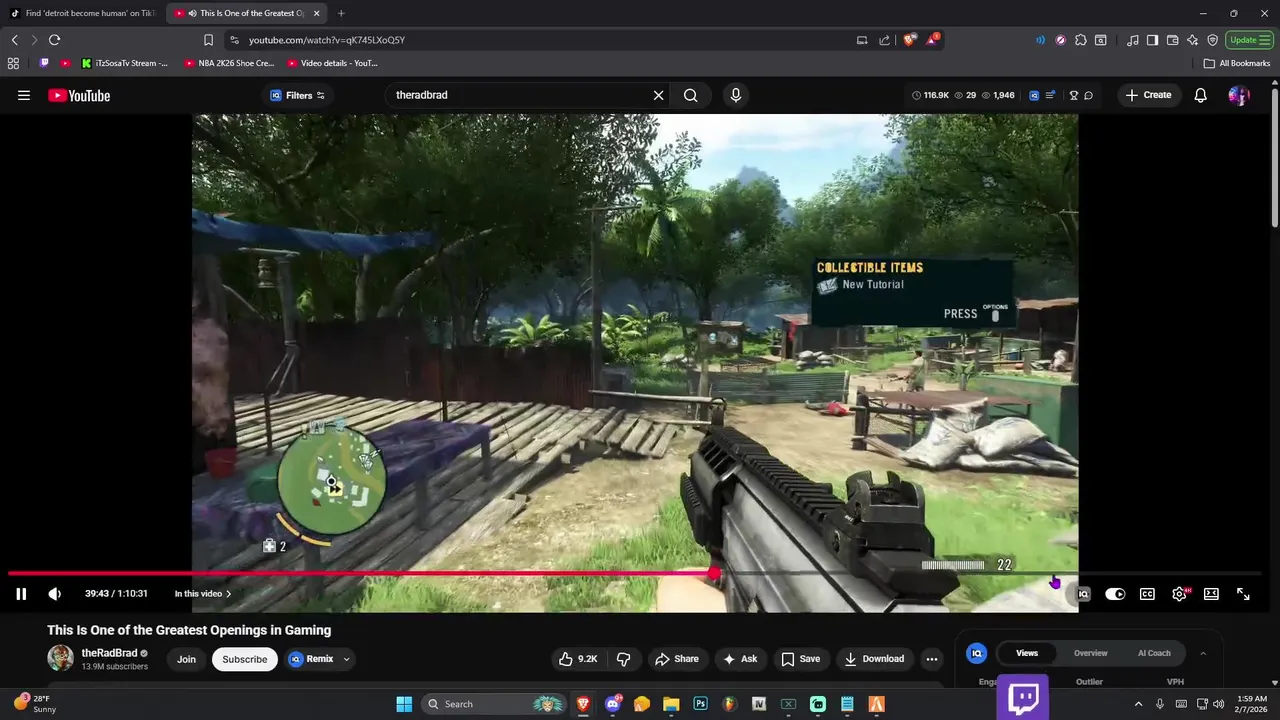
Task: Open Brave Shields lion icon
Action: [909, 40]
